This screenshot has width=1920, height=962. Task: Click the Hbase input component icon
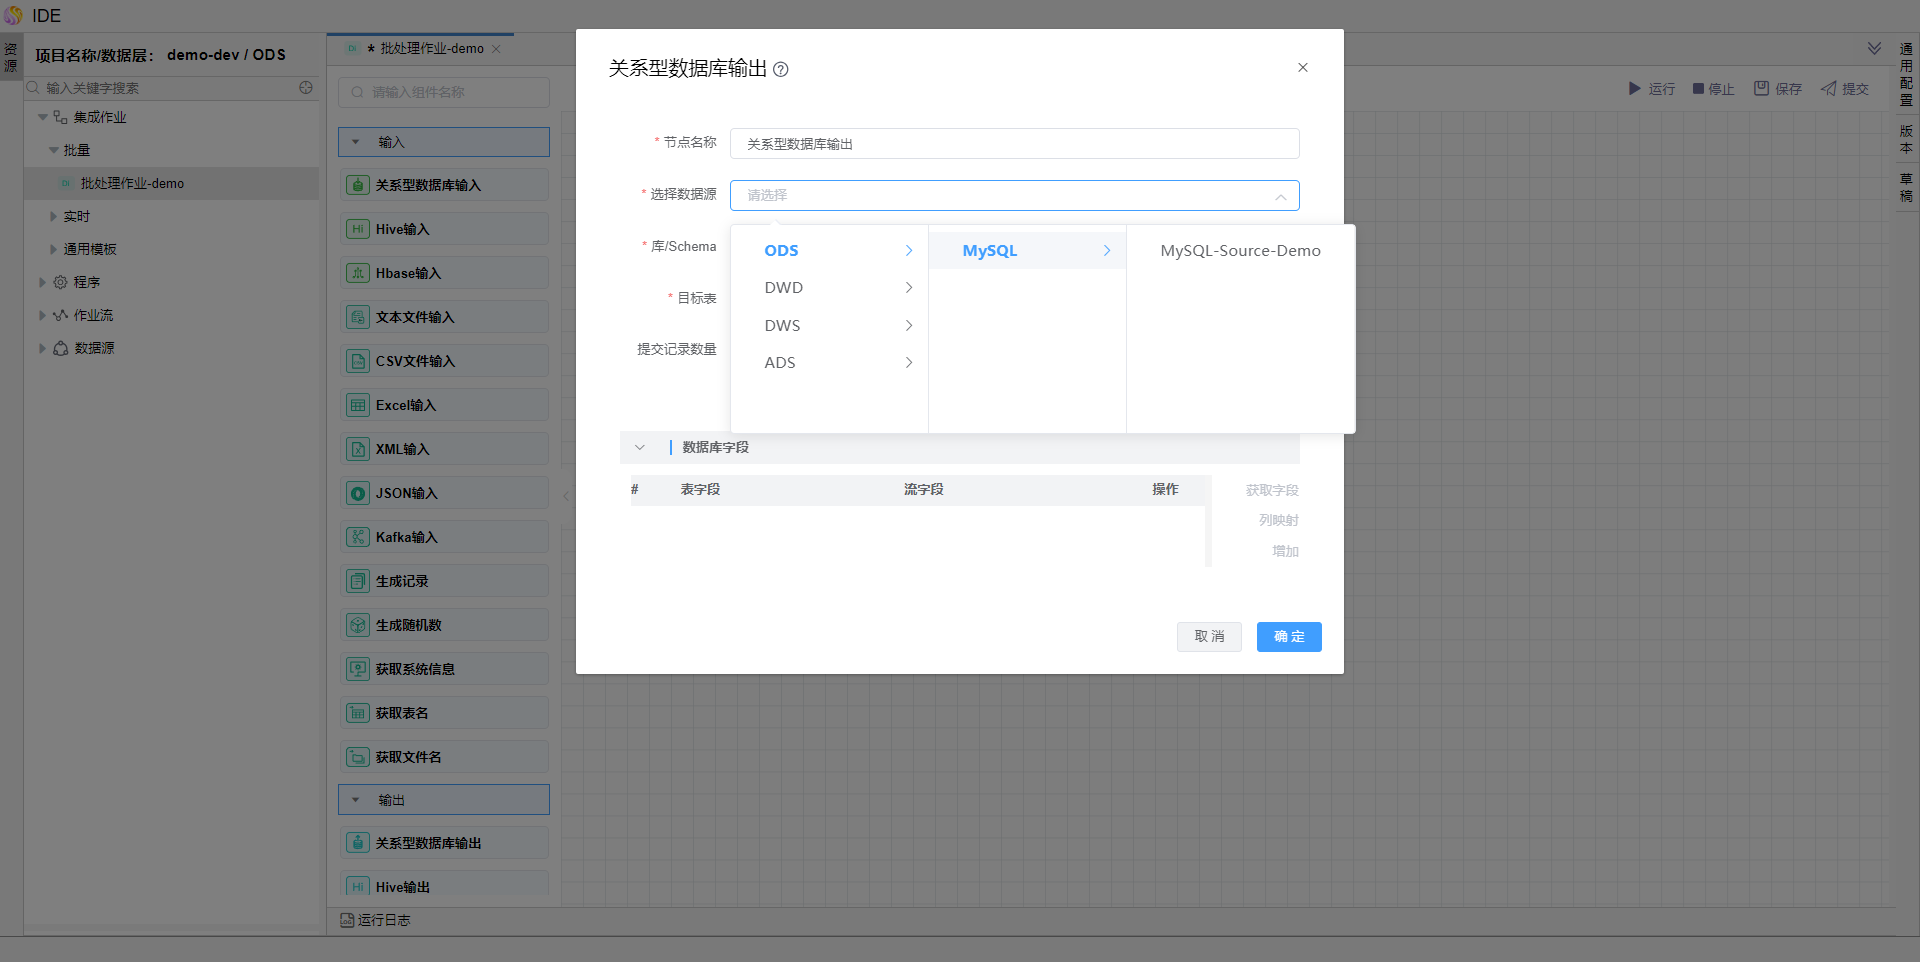(x=357, y=273)
